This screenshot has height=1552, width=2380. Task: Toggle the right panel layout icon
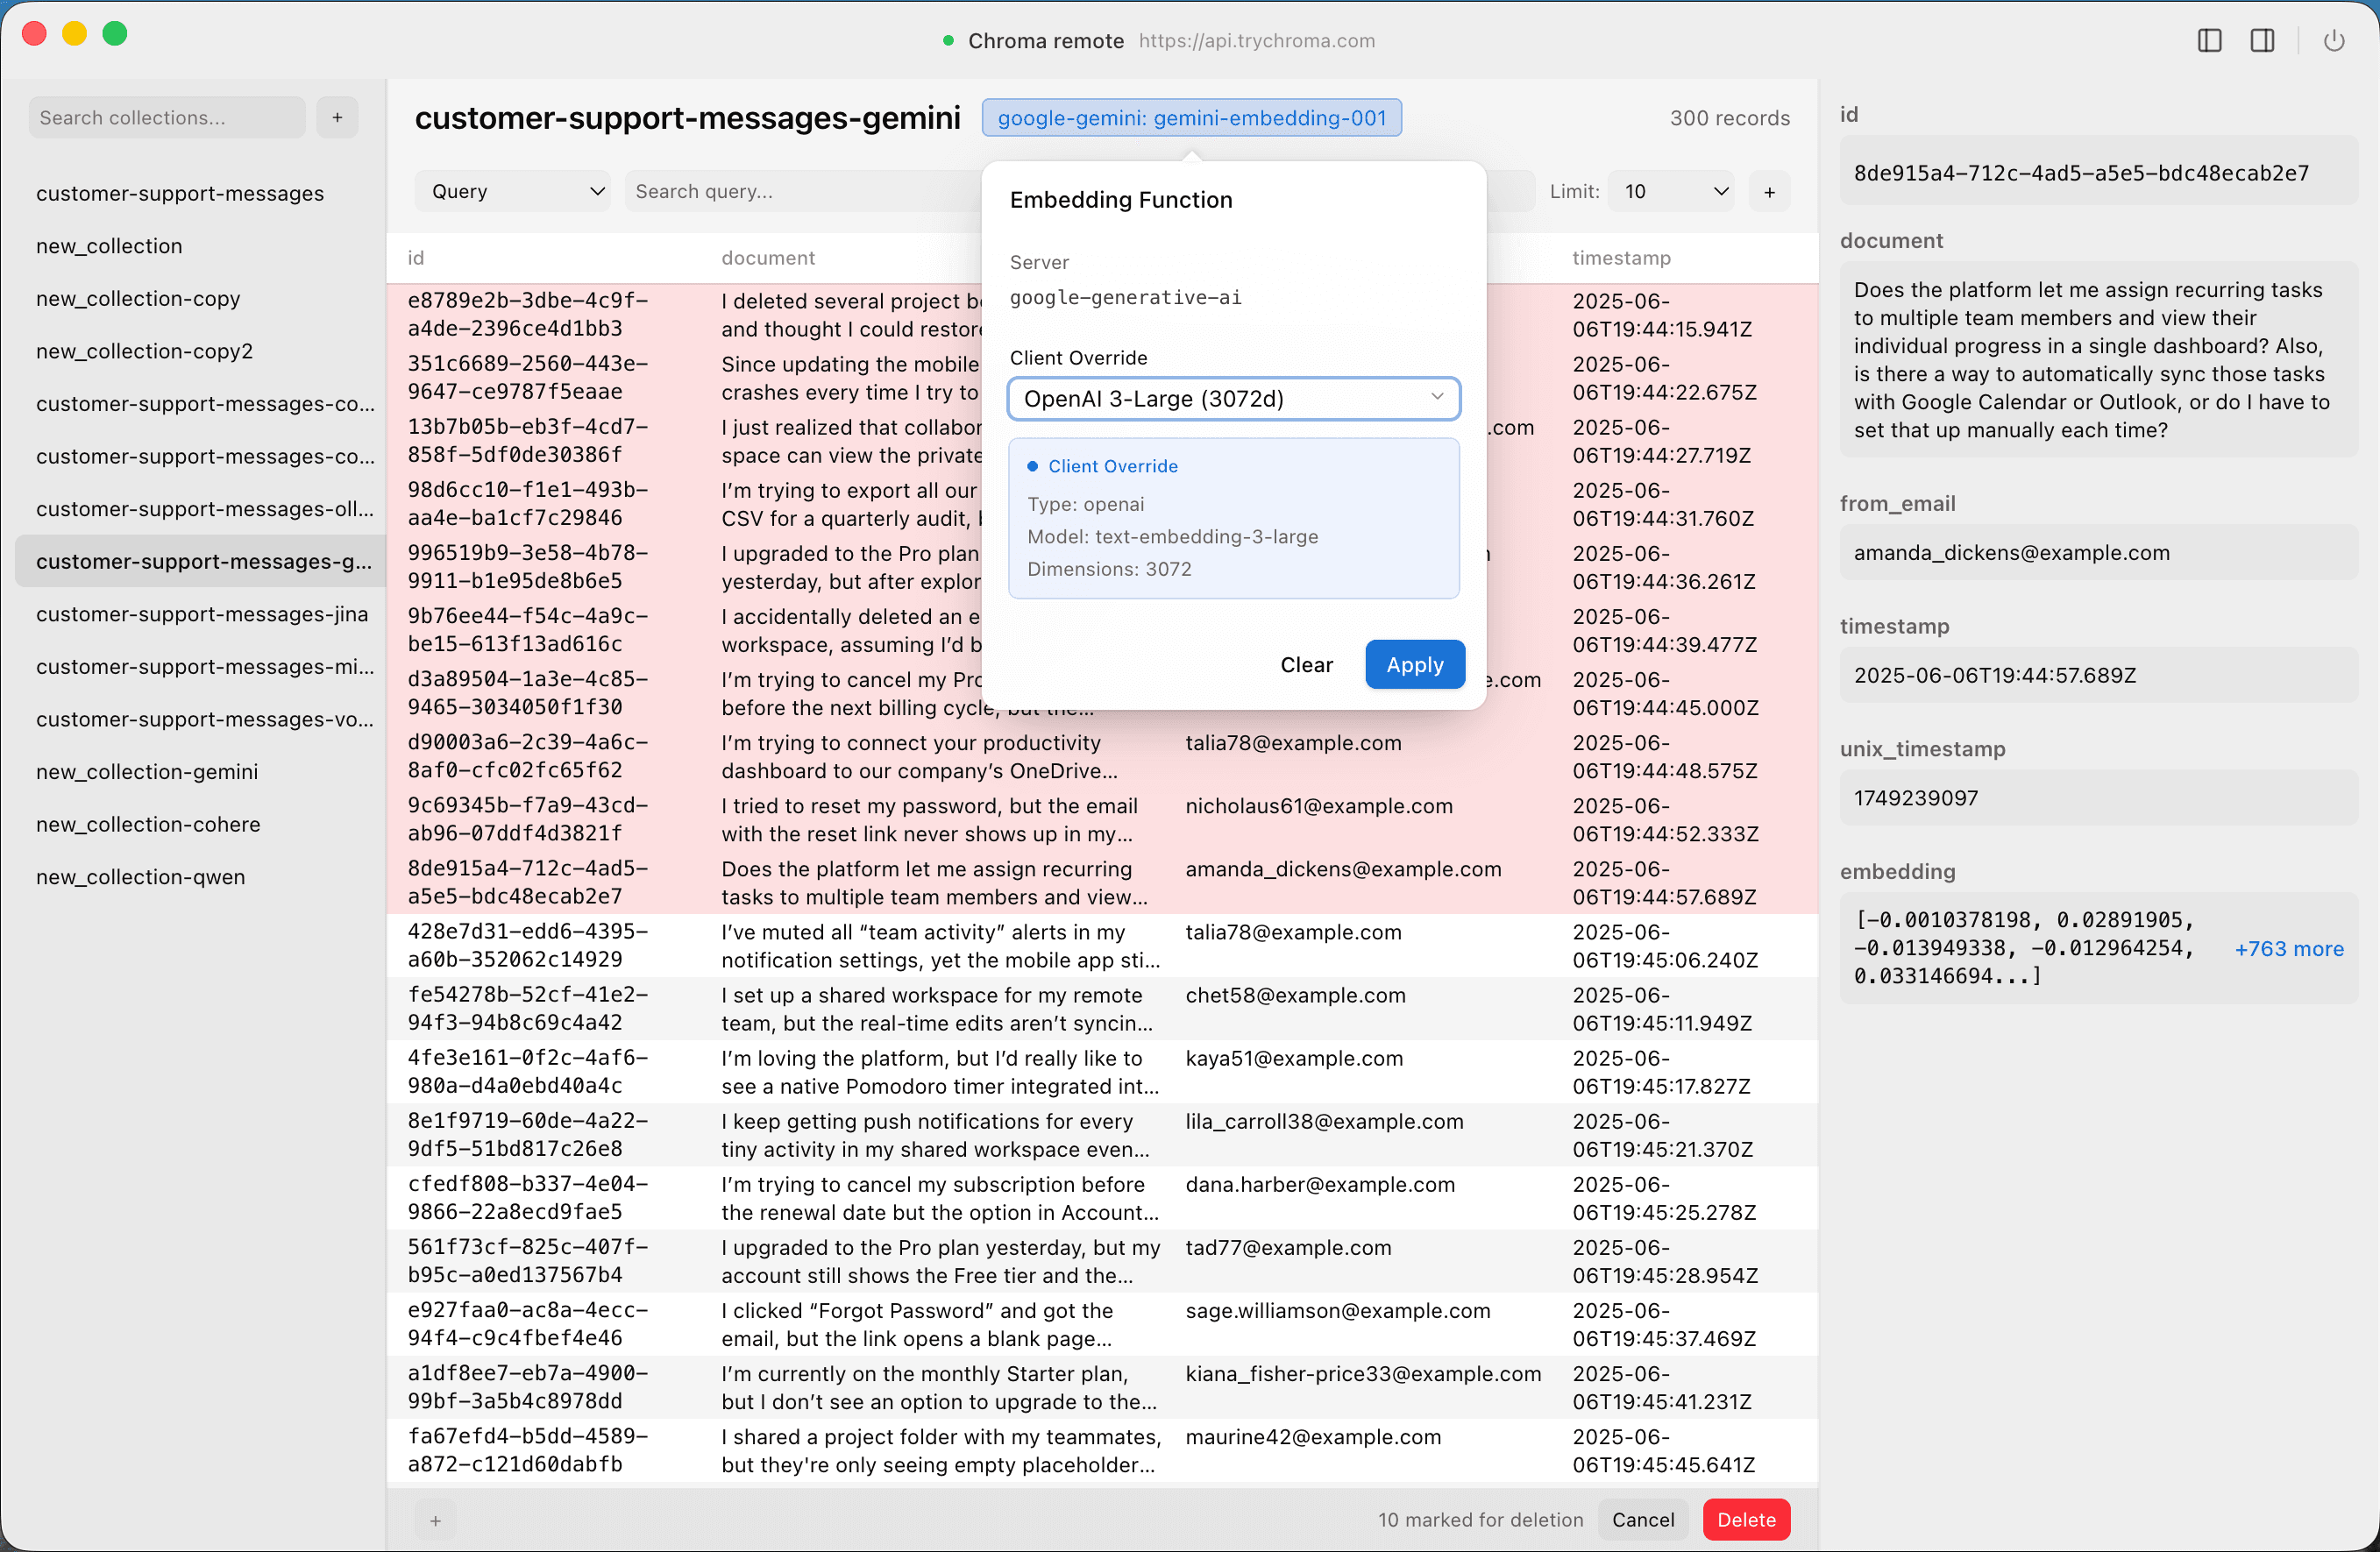point(2263,40)
